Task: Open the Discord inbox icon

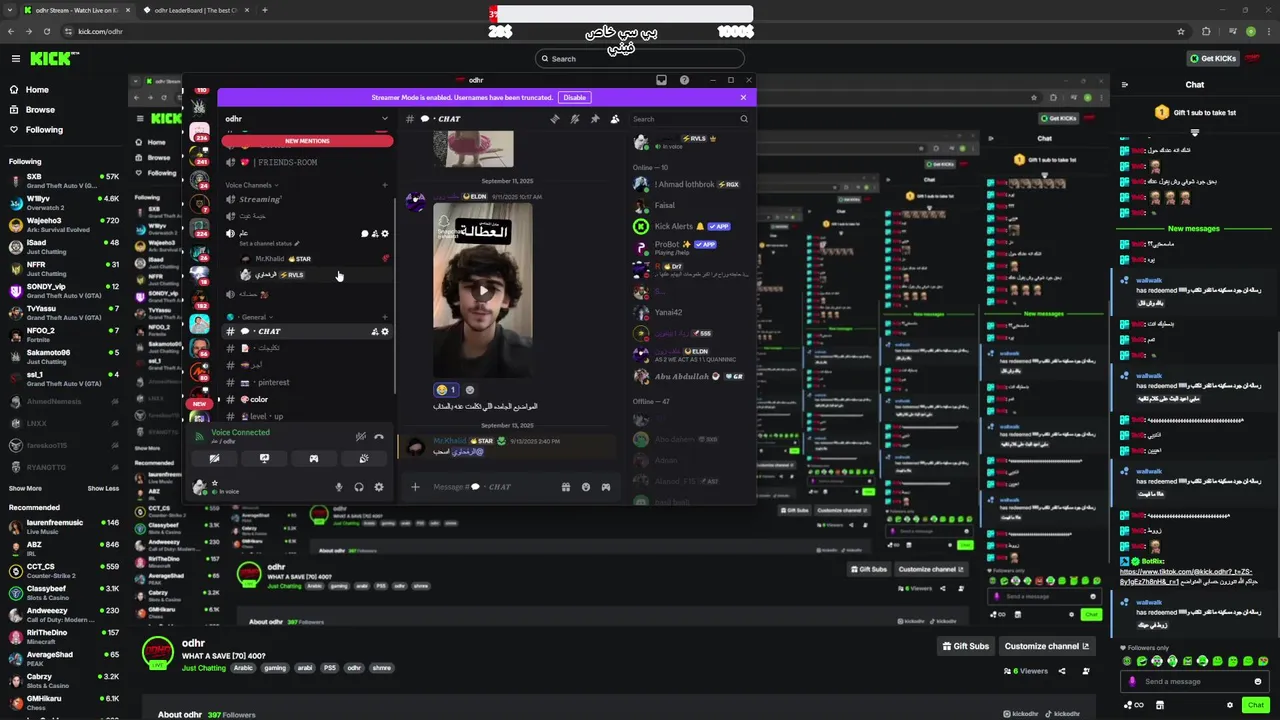Action: (x=661, y=80)
